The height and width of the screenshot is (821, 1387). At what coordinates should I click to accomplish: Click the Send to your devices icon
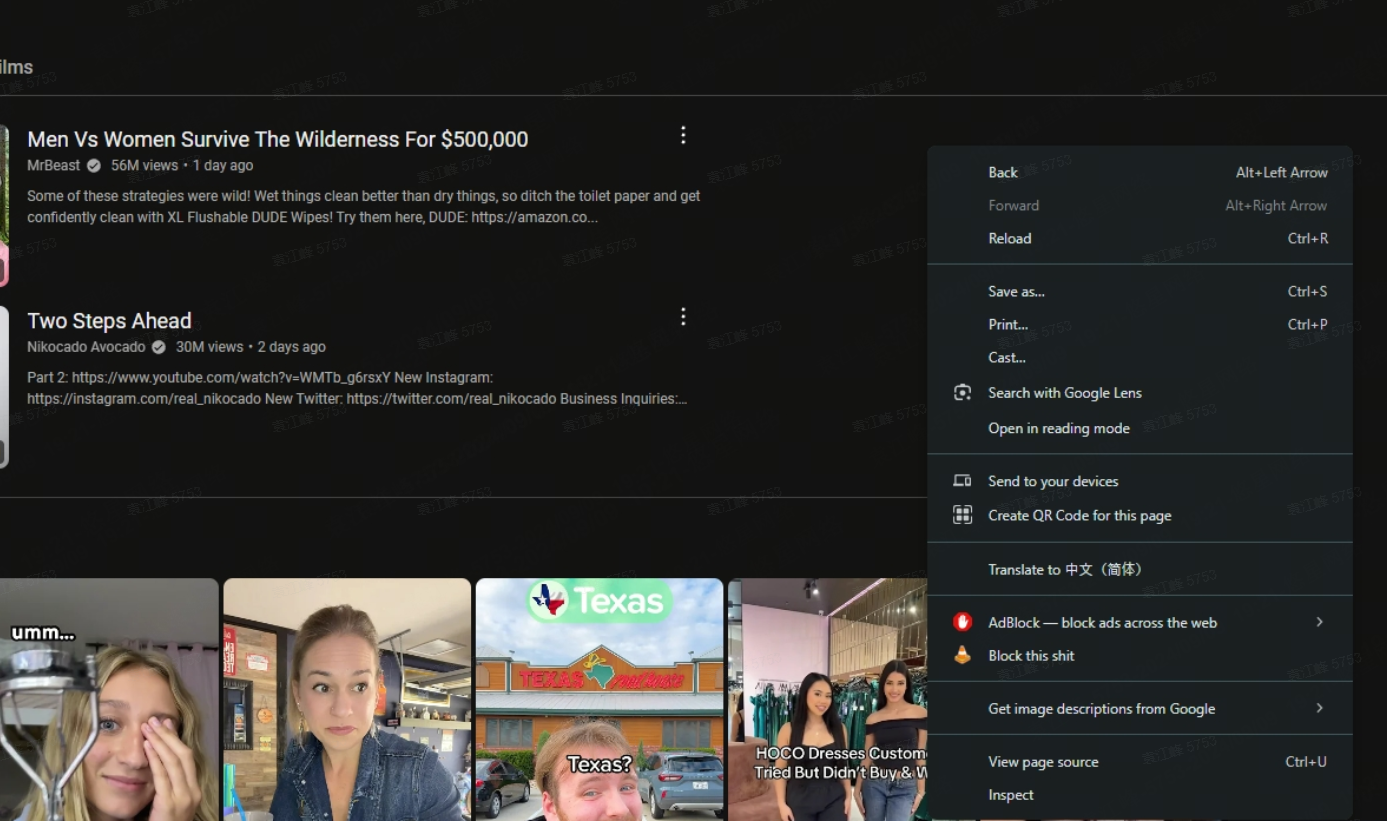962,481
